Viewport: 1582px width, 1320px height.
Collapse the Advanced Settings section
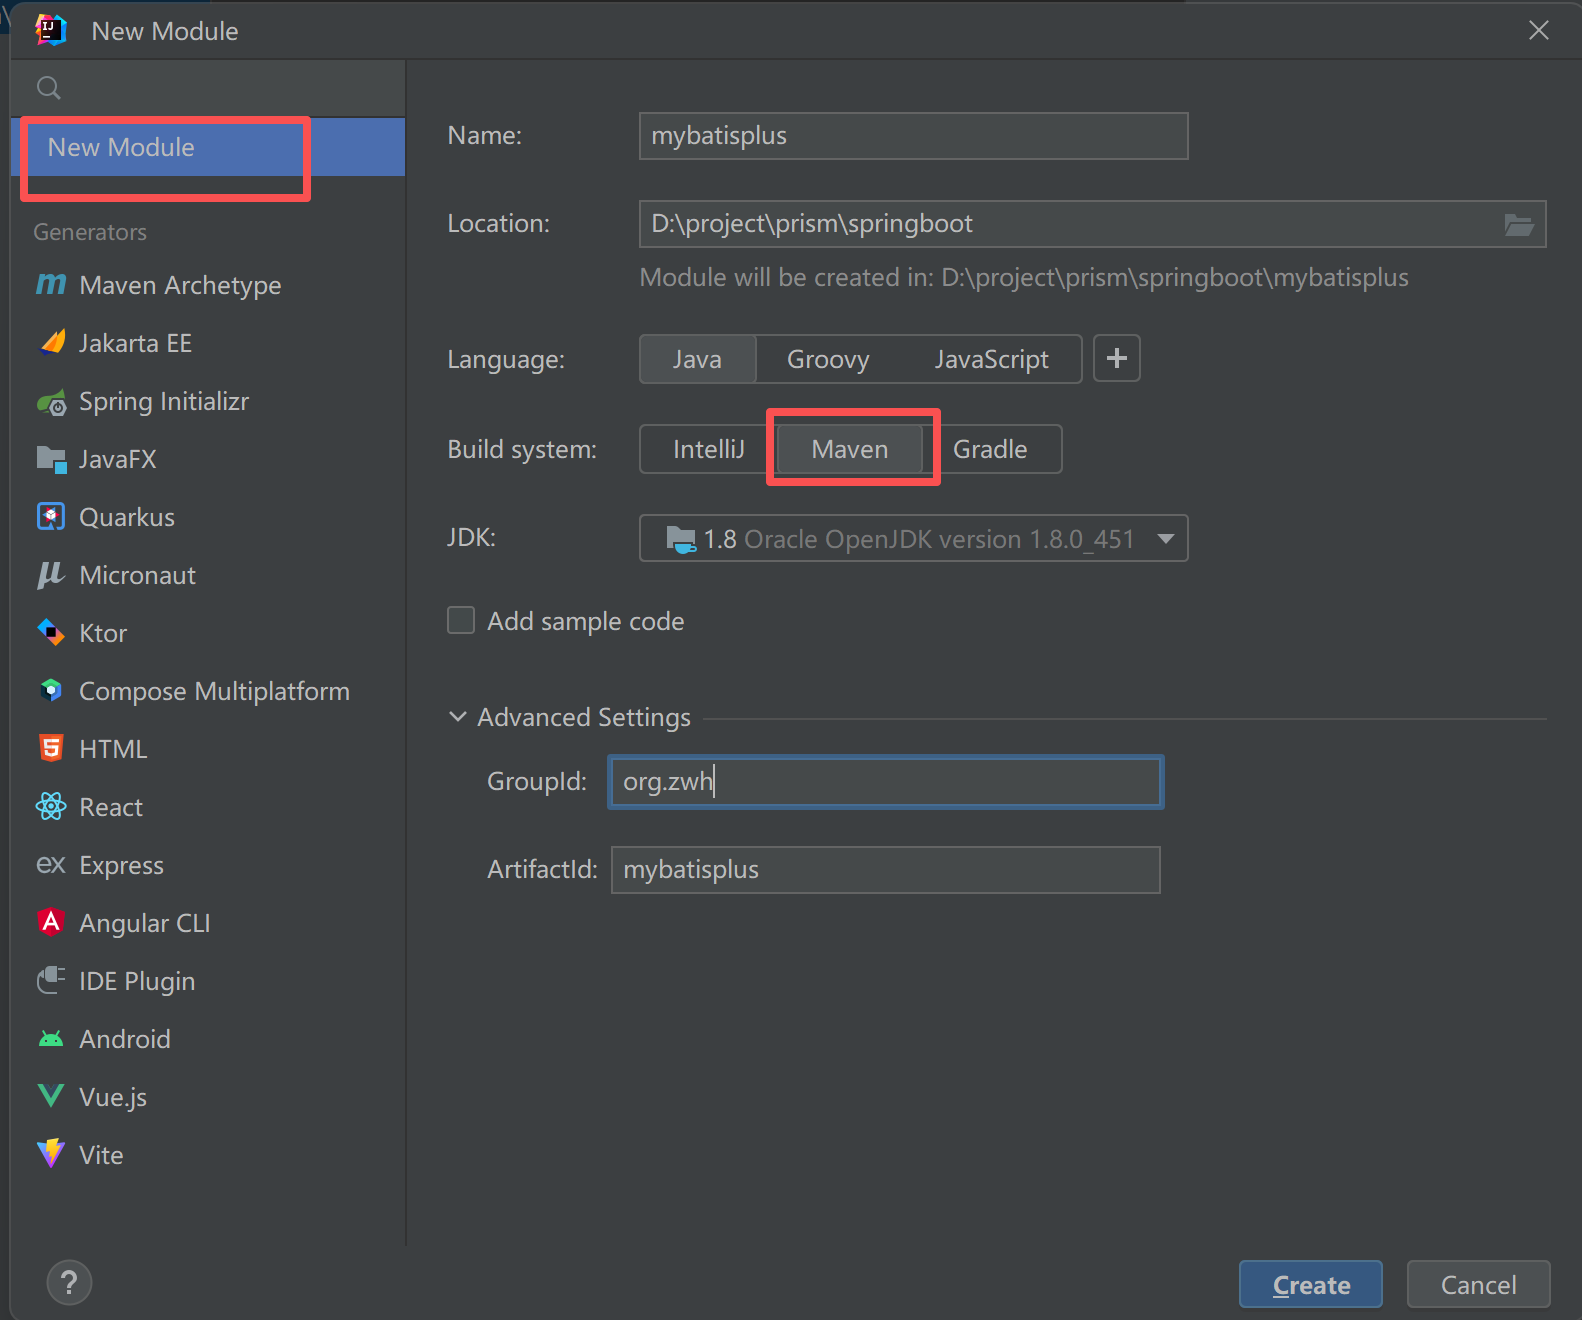coord(458,717)
